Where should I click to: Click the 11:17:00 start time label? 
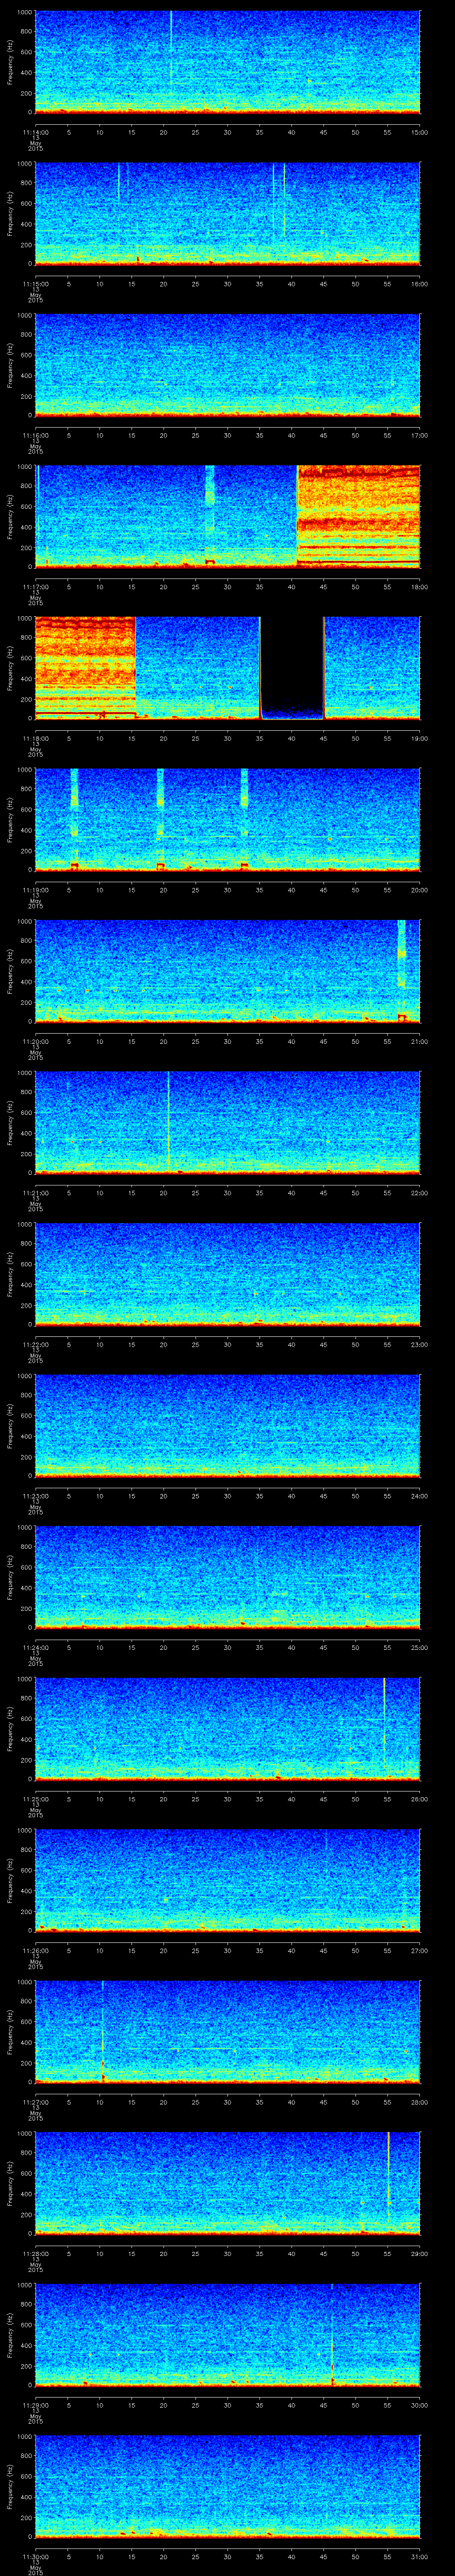[x=35, y=587]
